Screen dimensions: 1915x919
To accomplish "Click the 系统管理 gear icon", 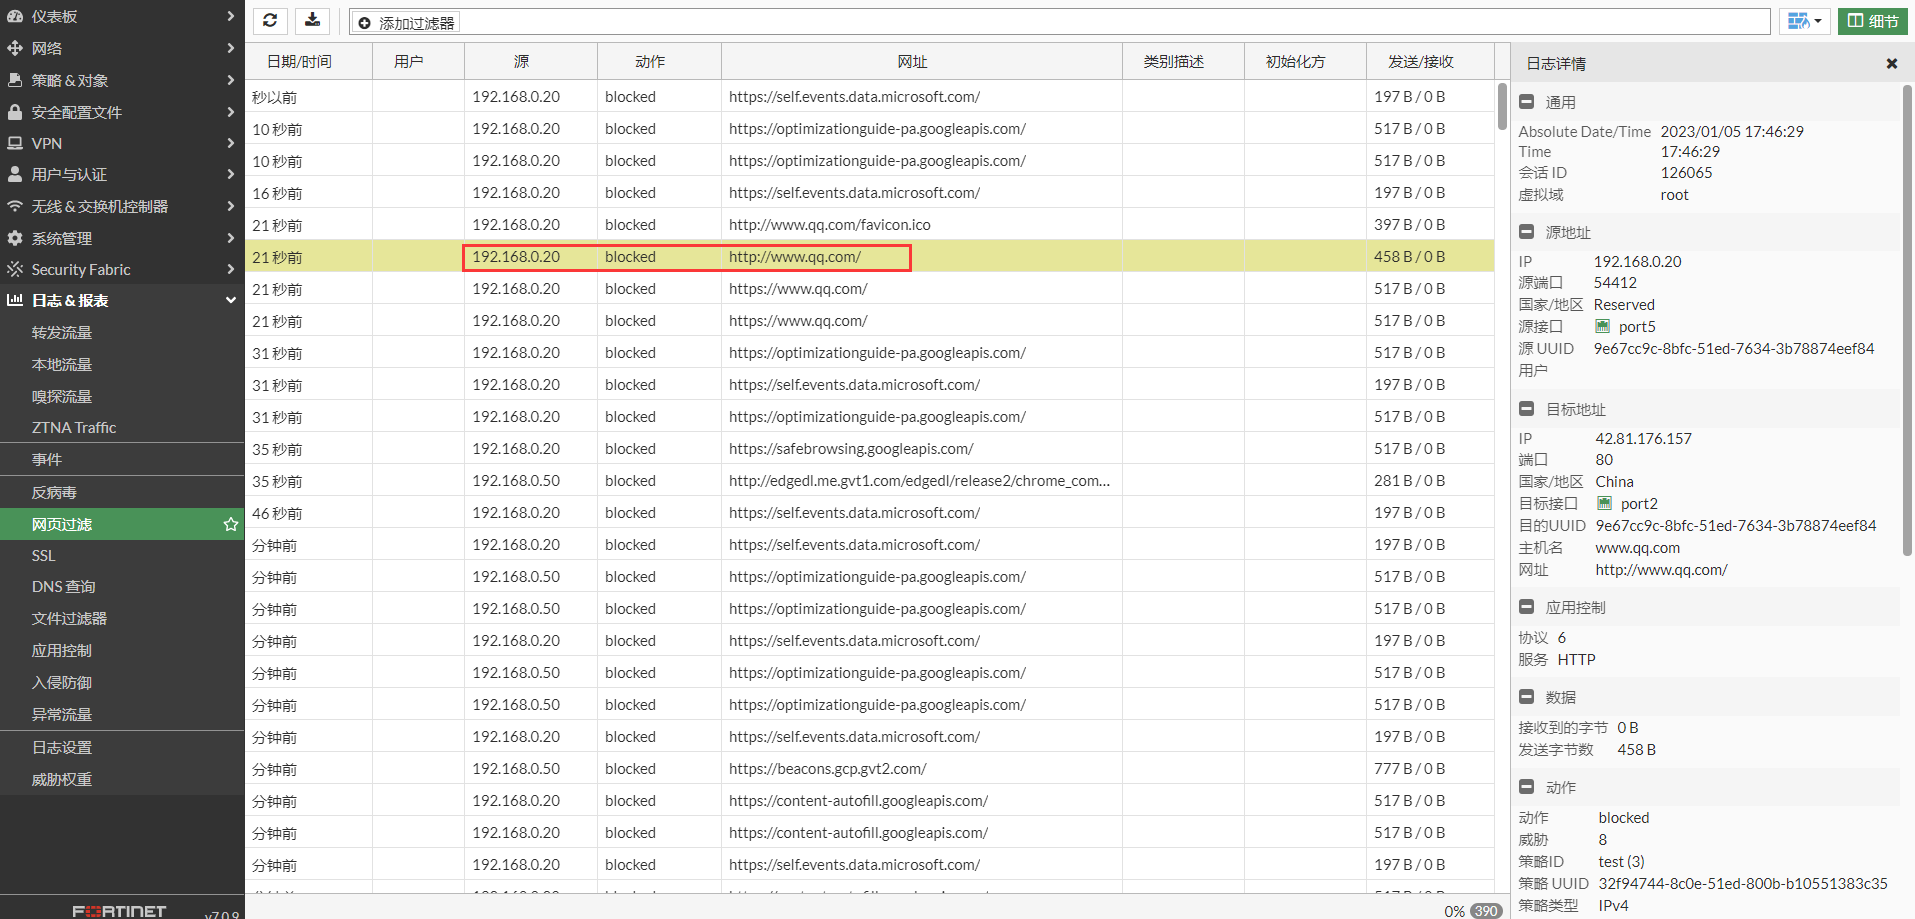I will (x=15, y=238).
